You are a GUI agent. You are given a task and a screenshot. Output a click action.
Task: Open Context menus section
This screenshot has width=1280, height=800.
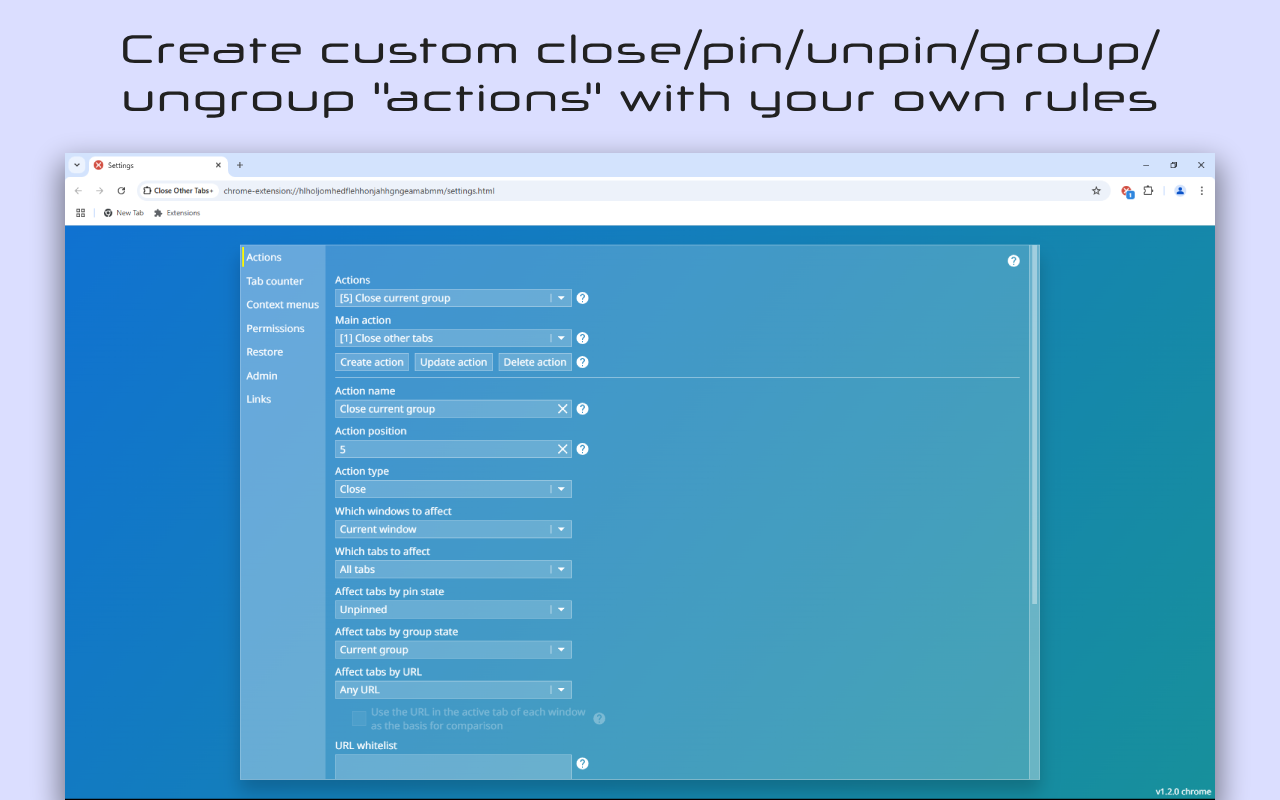pyautogui.click(x=283, y=305)
